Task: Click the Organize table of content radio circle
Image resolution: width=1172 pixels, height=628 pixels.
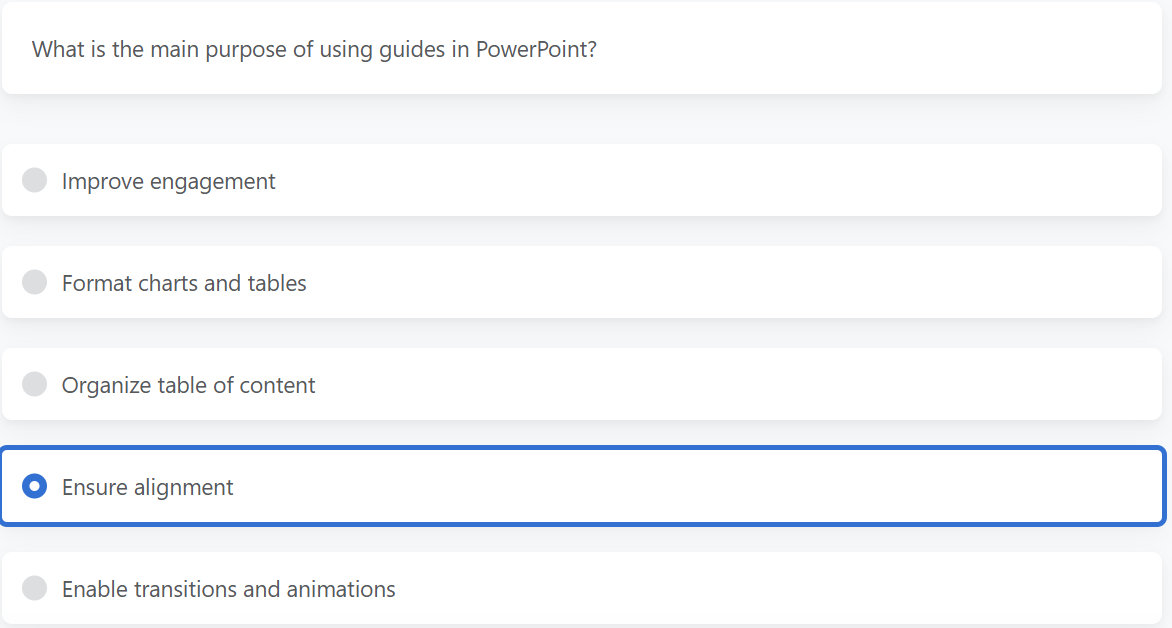Action: click(x=34, y=385)
